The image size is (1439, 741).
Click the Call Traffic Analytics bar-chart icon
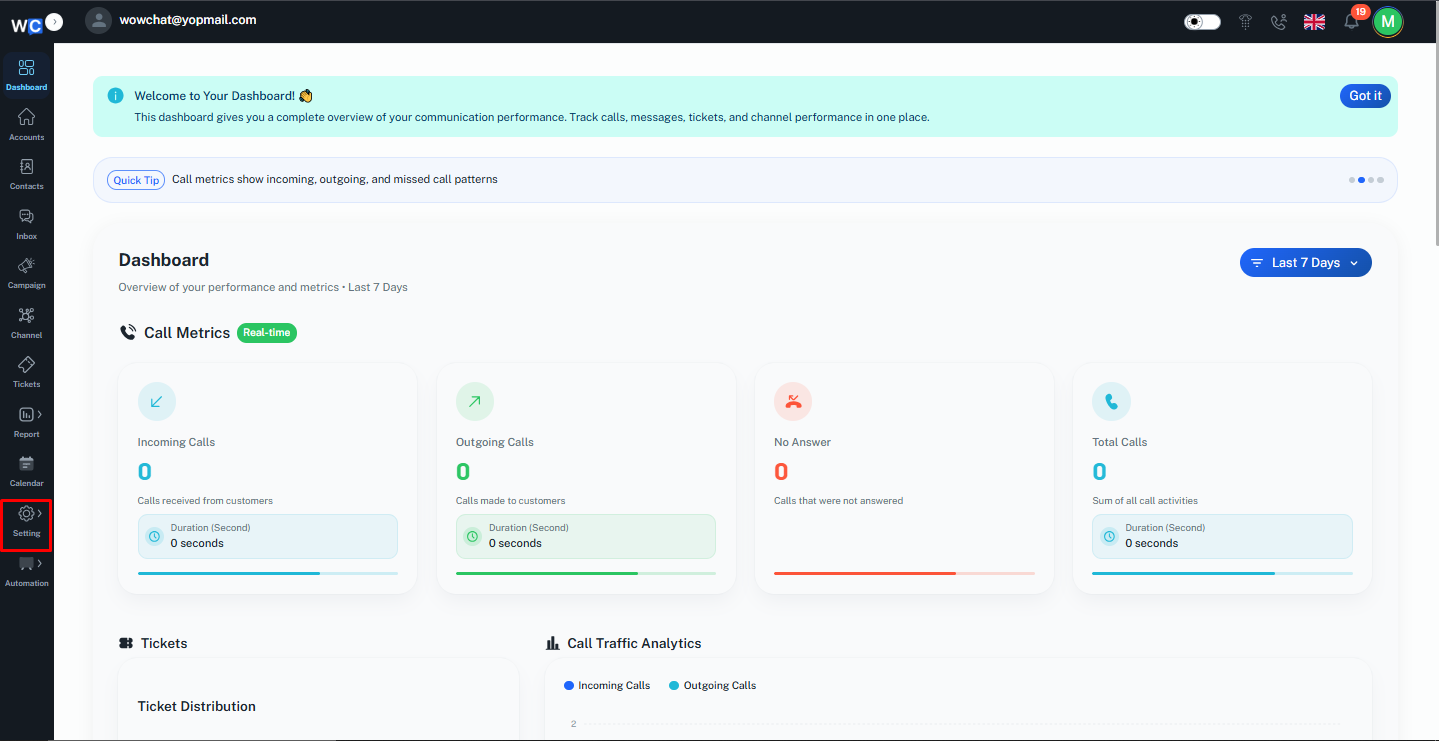(553, 643)
